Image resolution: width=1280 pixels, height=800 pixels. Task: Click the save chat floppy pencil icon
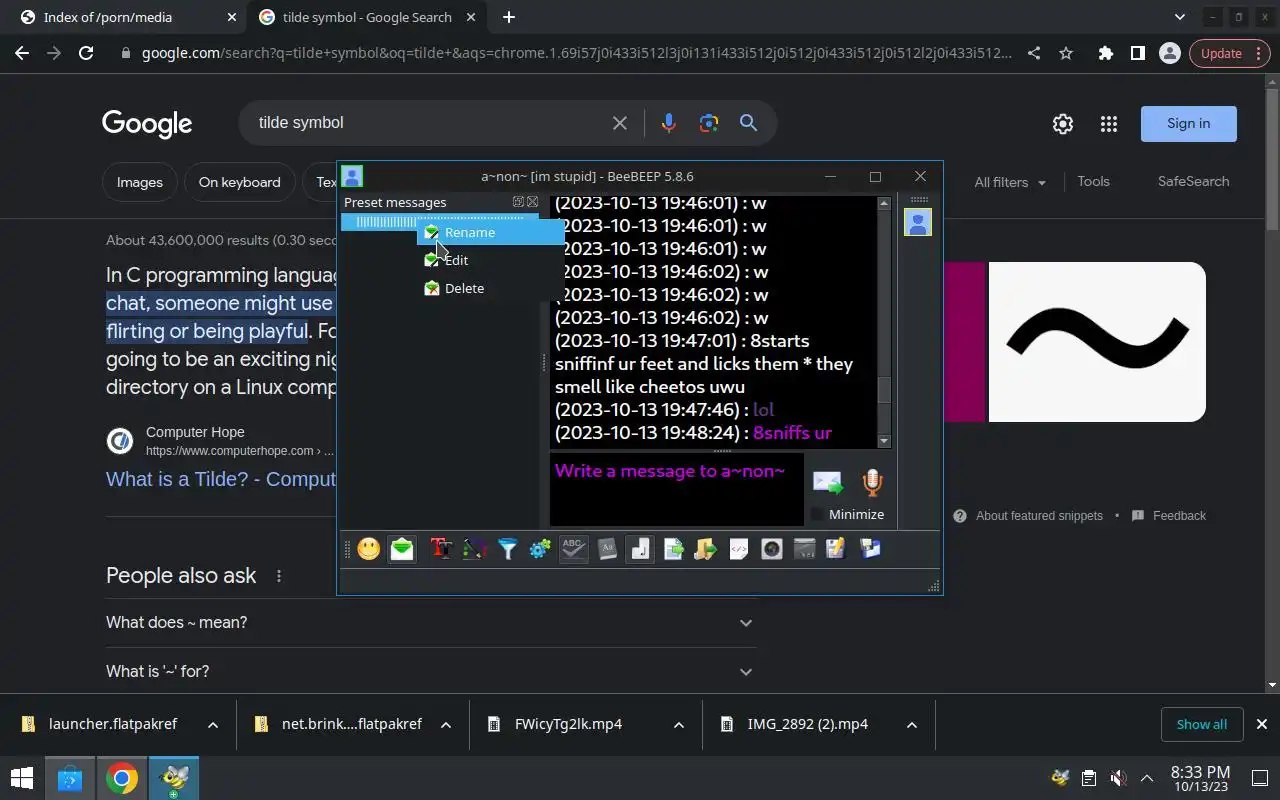click(837, 549)
